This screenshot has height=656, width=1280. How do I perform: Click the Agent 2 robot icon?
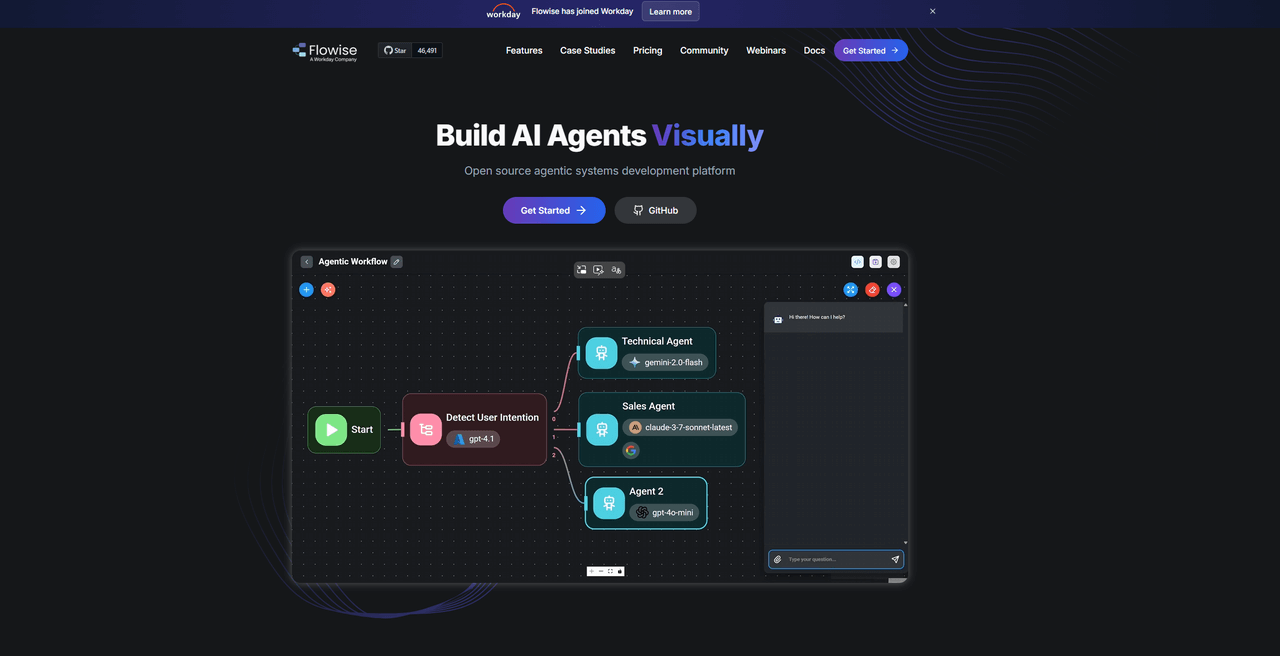pos(609,503)
